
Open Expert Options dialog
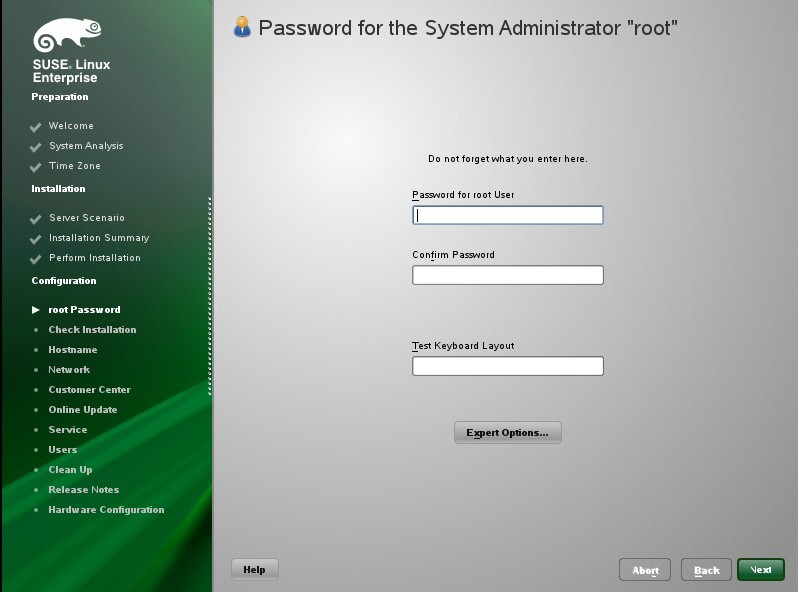507,433
